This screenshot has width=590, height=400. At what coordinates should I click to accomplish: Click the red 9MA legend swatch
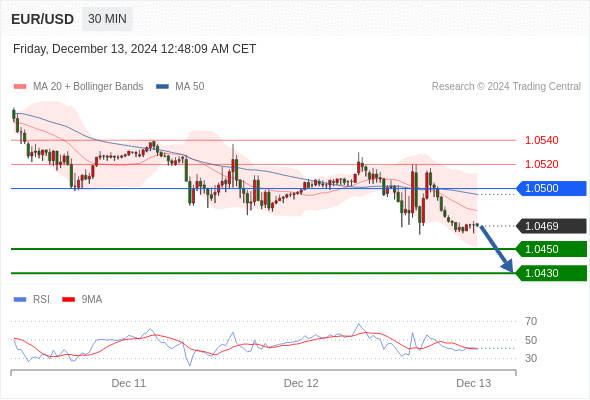point(68,300)
